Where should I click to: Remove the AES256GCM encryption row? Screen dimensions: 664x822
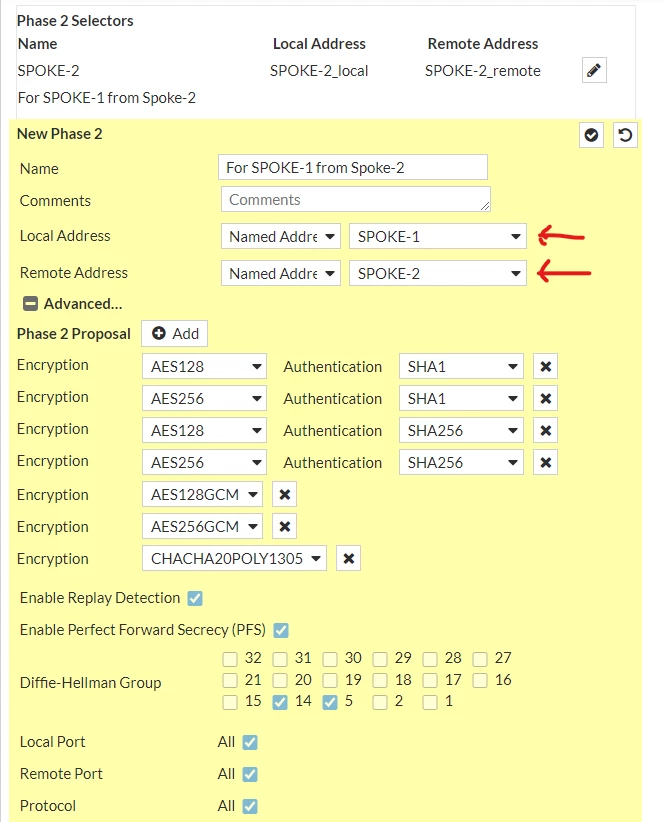coord(285,526)
